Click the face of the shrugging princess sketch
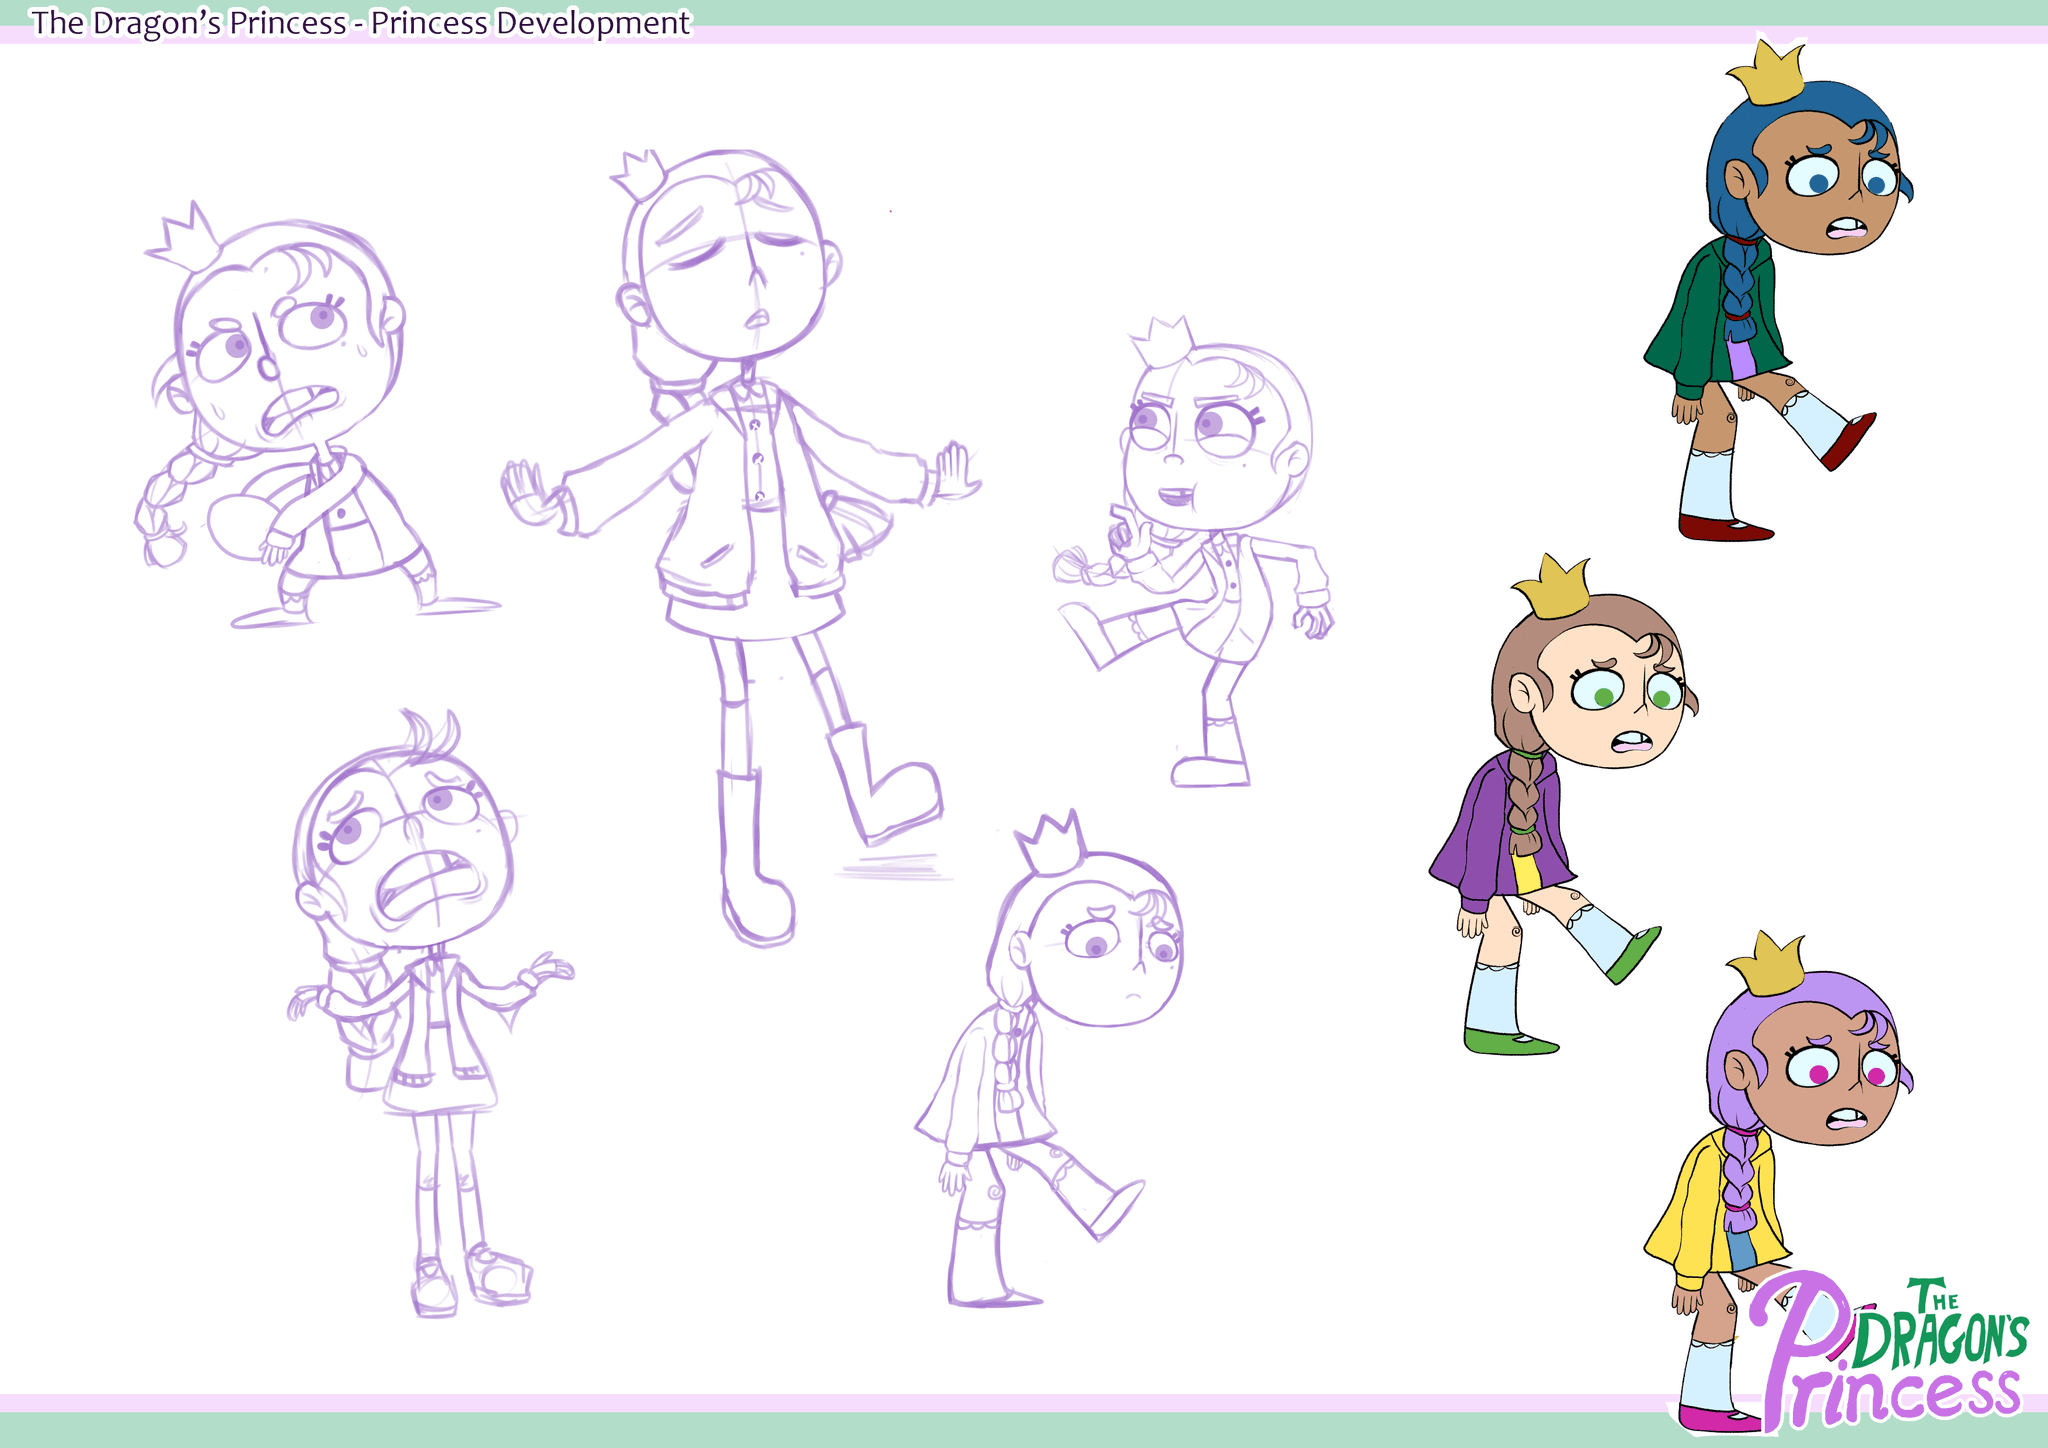This screenshot has width=2048, height=1448. coord(415,850)
